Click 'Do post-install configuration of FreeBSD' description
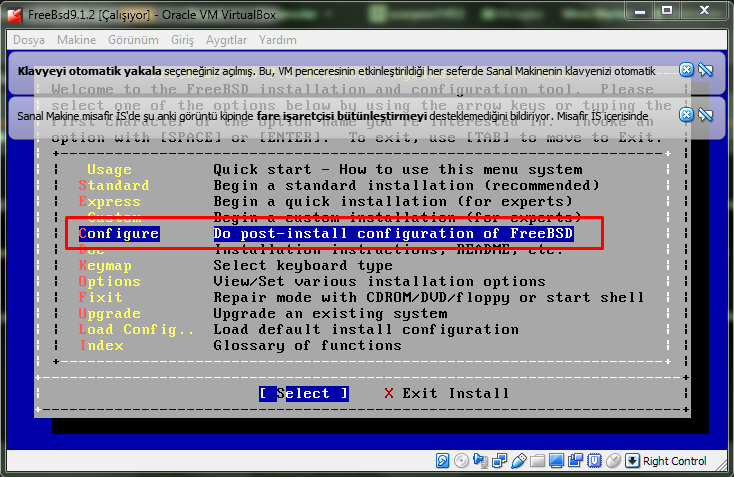Screen dimensions: 734x477 coord(393,234)
